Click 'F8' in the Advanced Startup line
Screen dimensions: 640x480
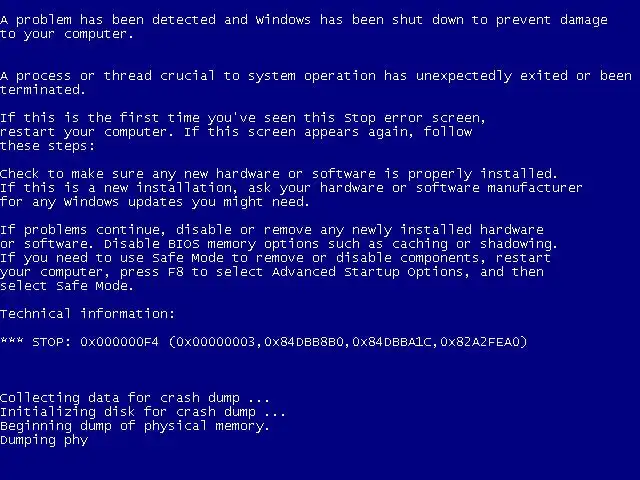(176, 272)
